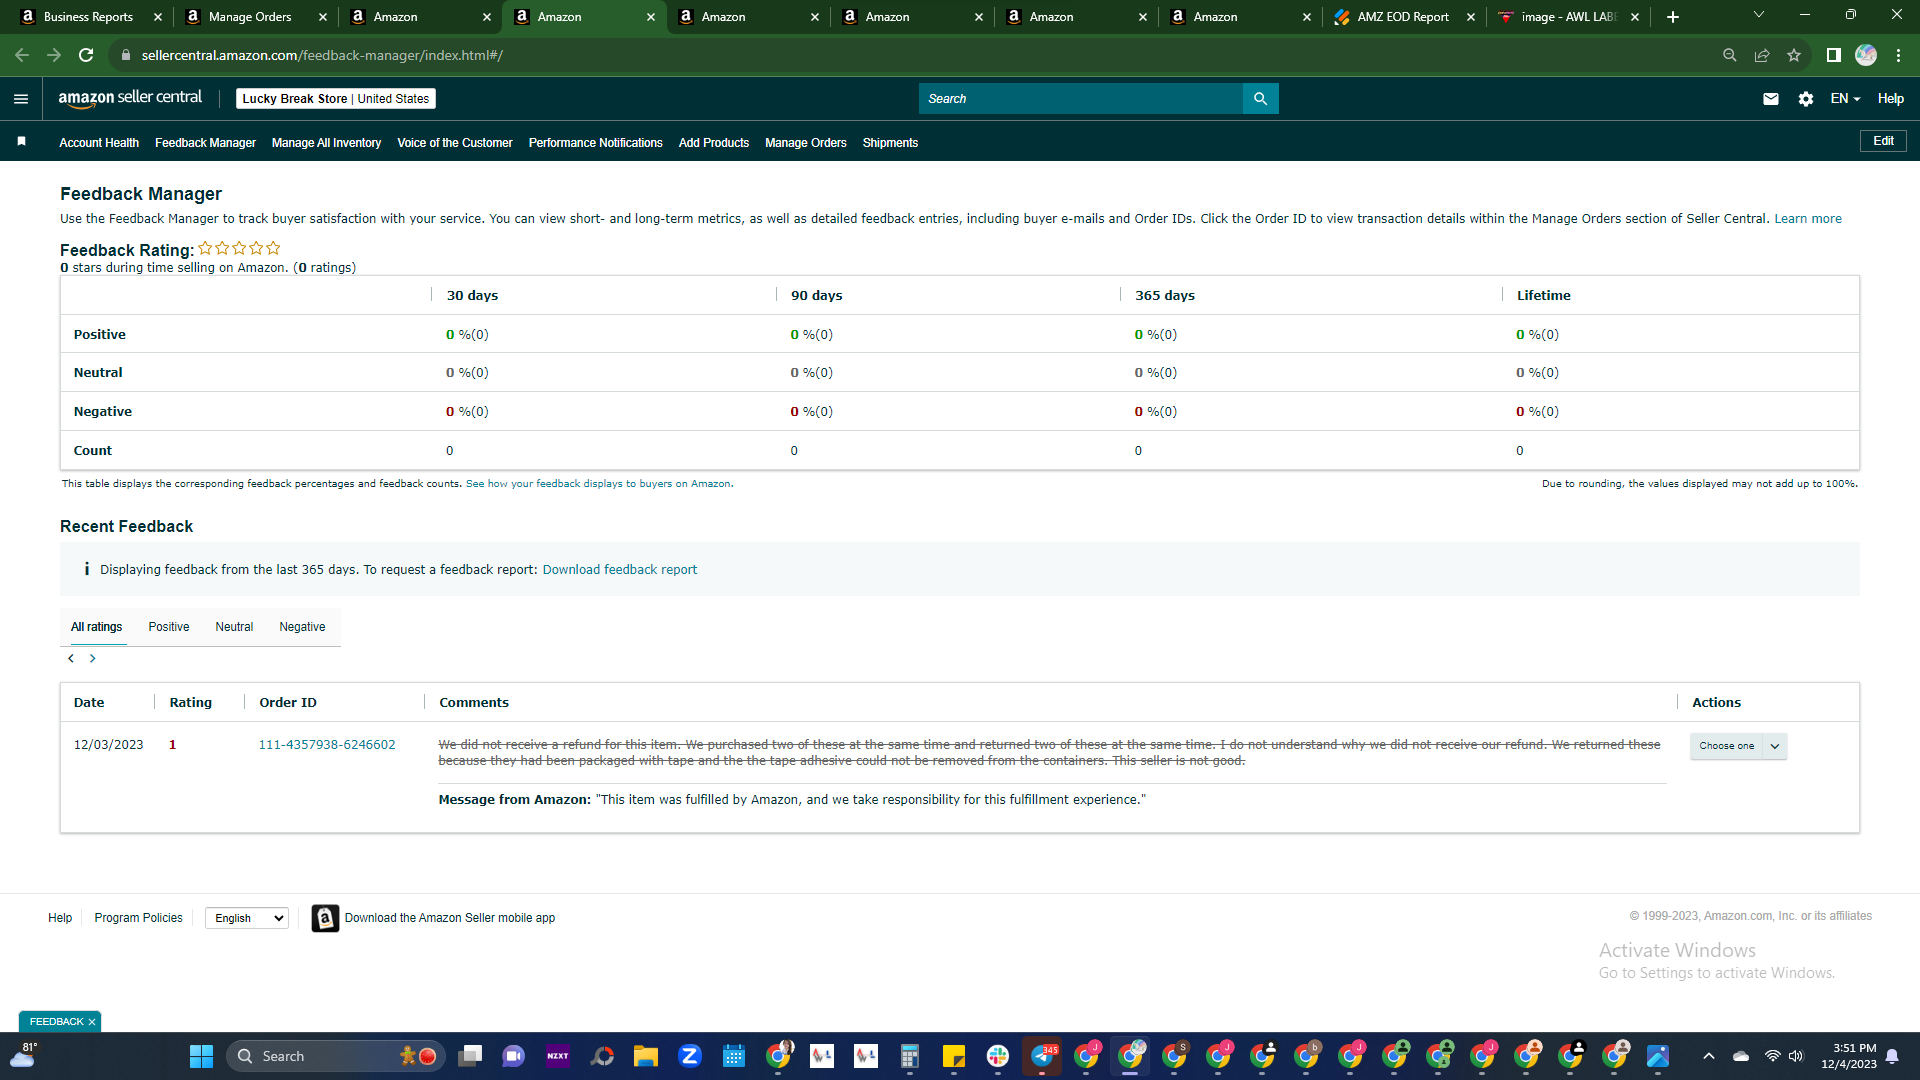Open the Seller Central settings gear
Viewport: 1920px width, 1080px height.
[x=1805, y=99]
